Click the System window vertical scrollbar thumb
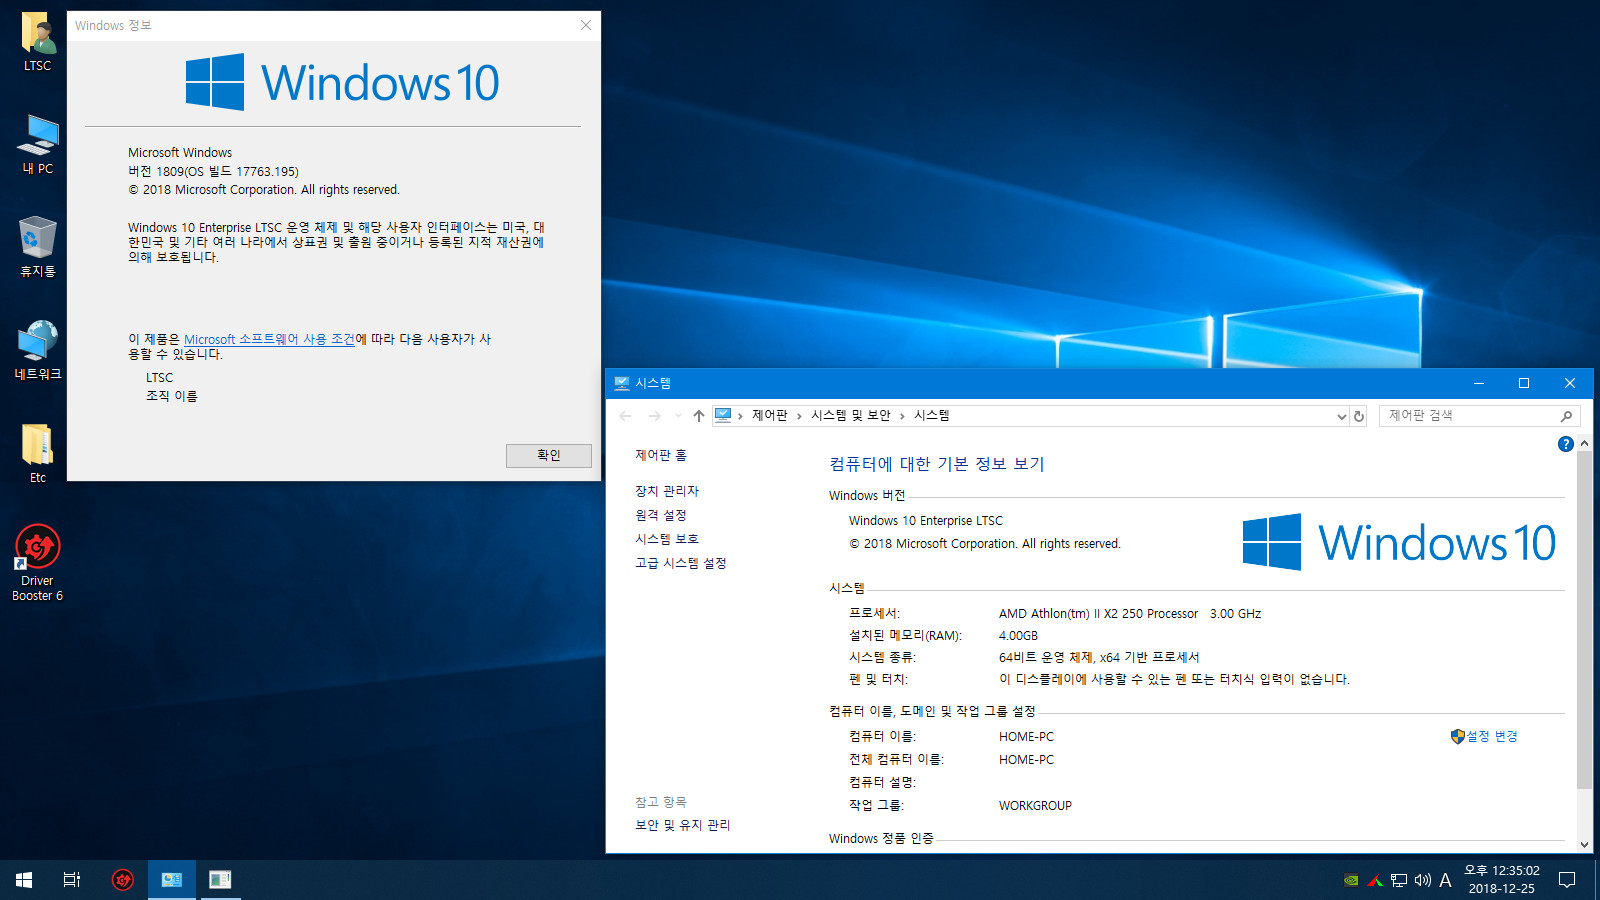Screen dimensions: 1600x900 1584,620
